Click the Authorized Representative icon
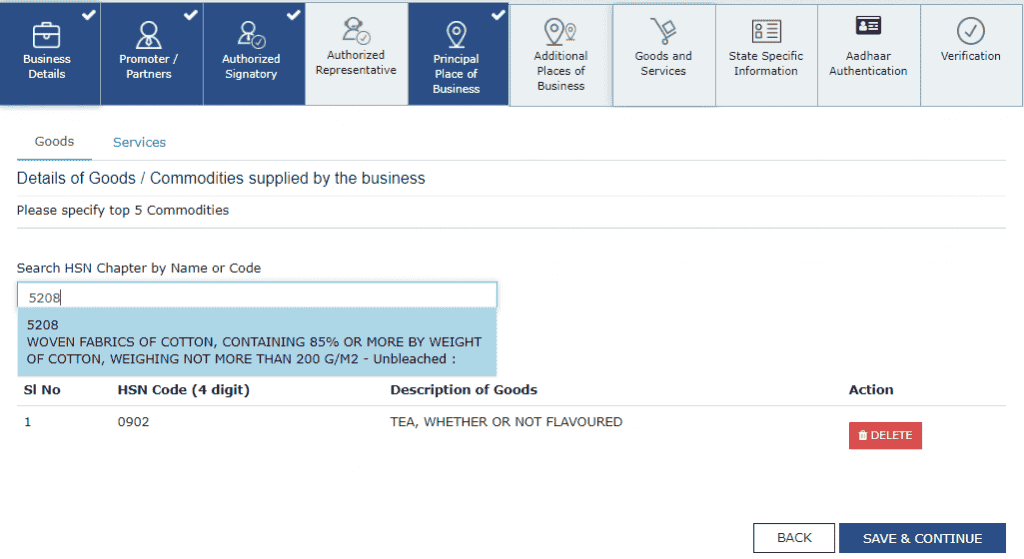Viewport: 1024px width, 559px height. click(356, 30)
